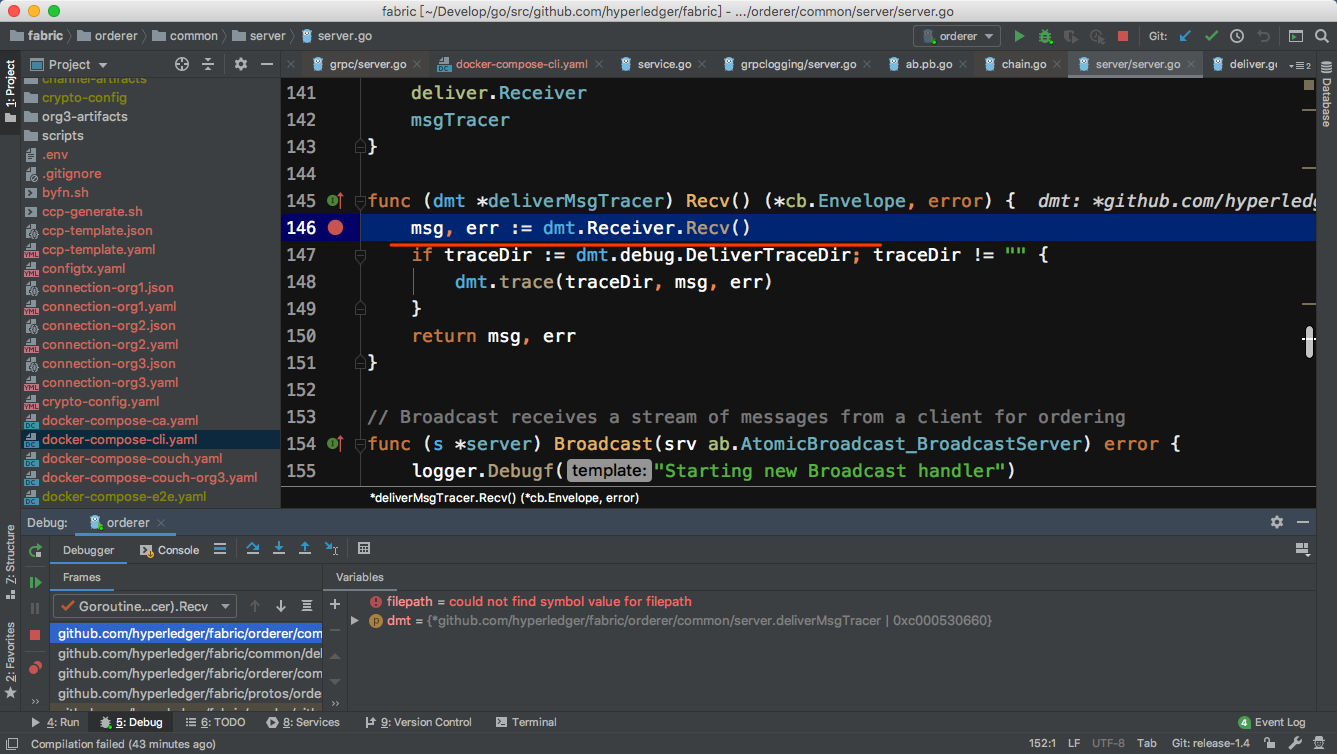Stop the debug session with the red square
1337x754 pixels.
coord(36,635)
